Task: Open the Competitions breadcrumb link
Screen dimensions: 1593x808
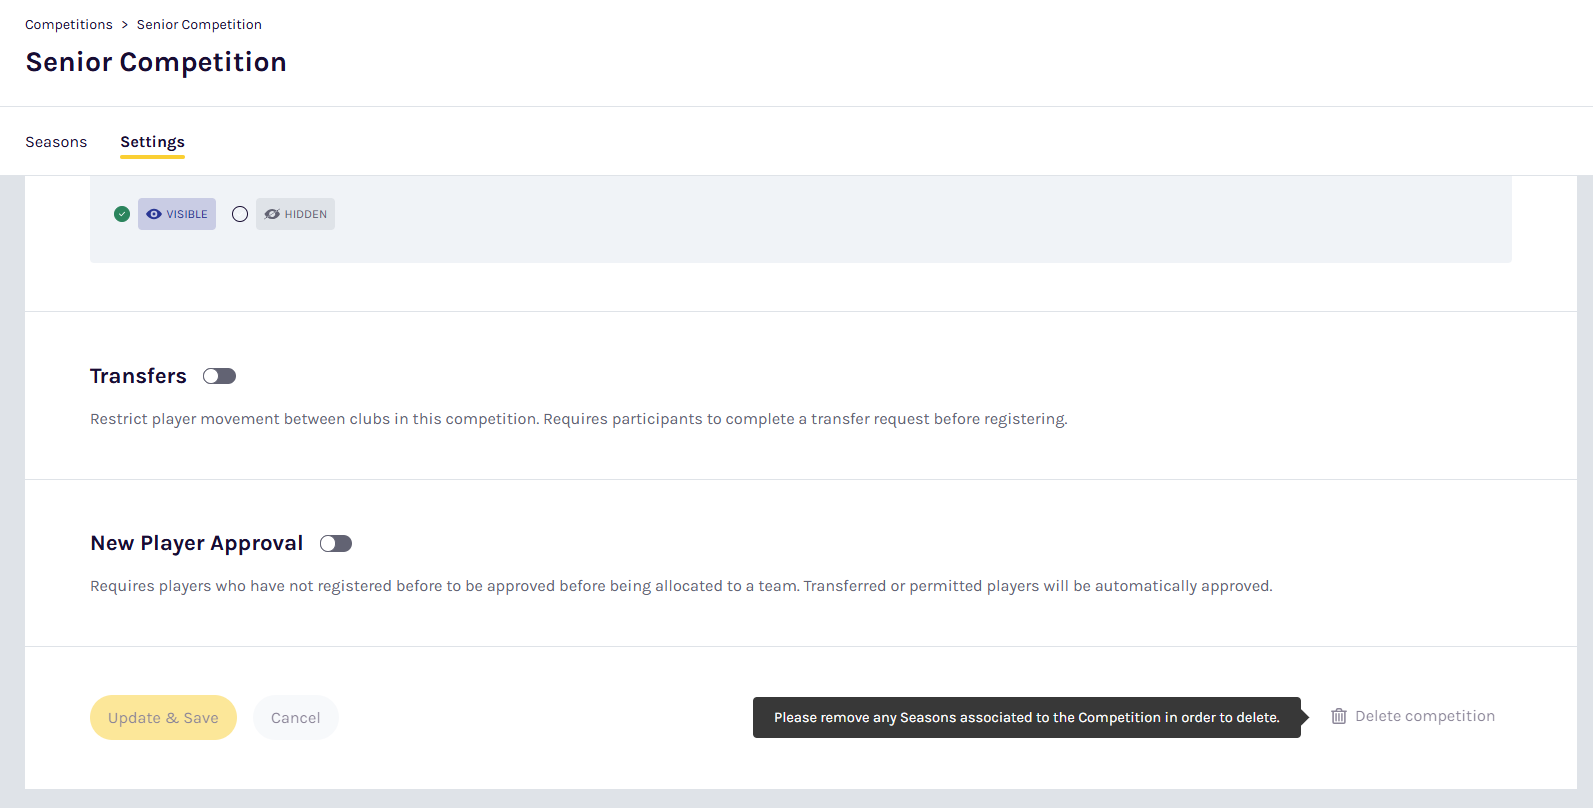Action: click(x=69, y=25)
